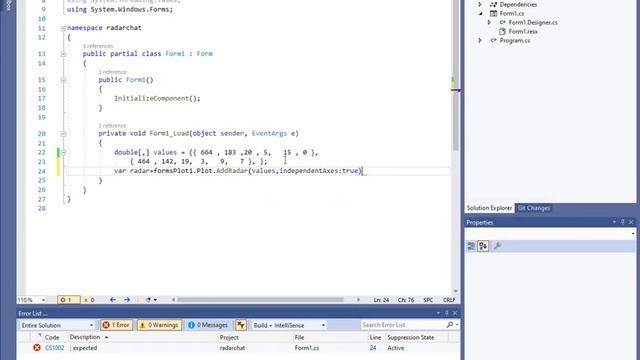Screen dimensions: 640x360
Task: Click the editor warning count indicator
Action: tap(89, 300)
